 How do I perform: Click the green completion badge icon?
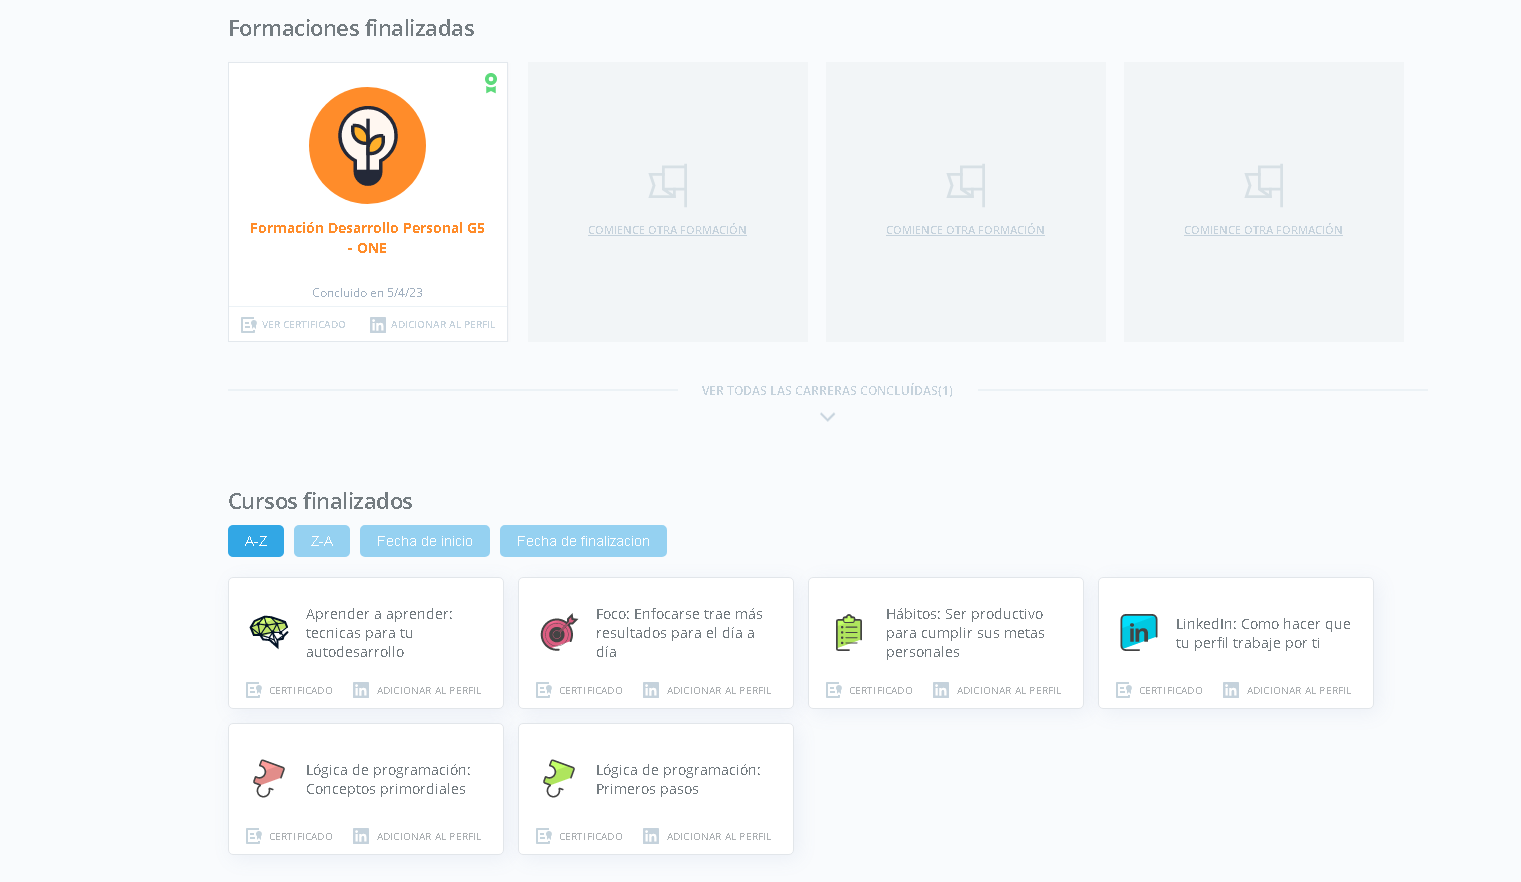[491, 83]
